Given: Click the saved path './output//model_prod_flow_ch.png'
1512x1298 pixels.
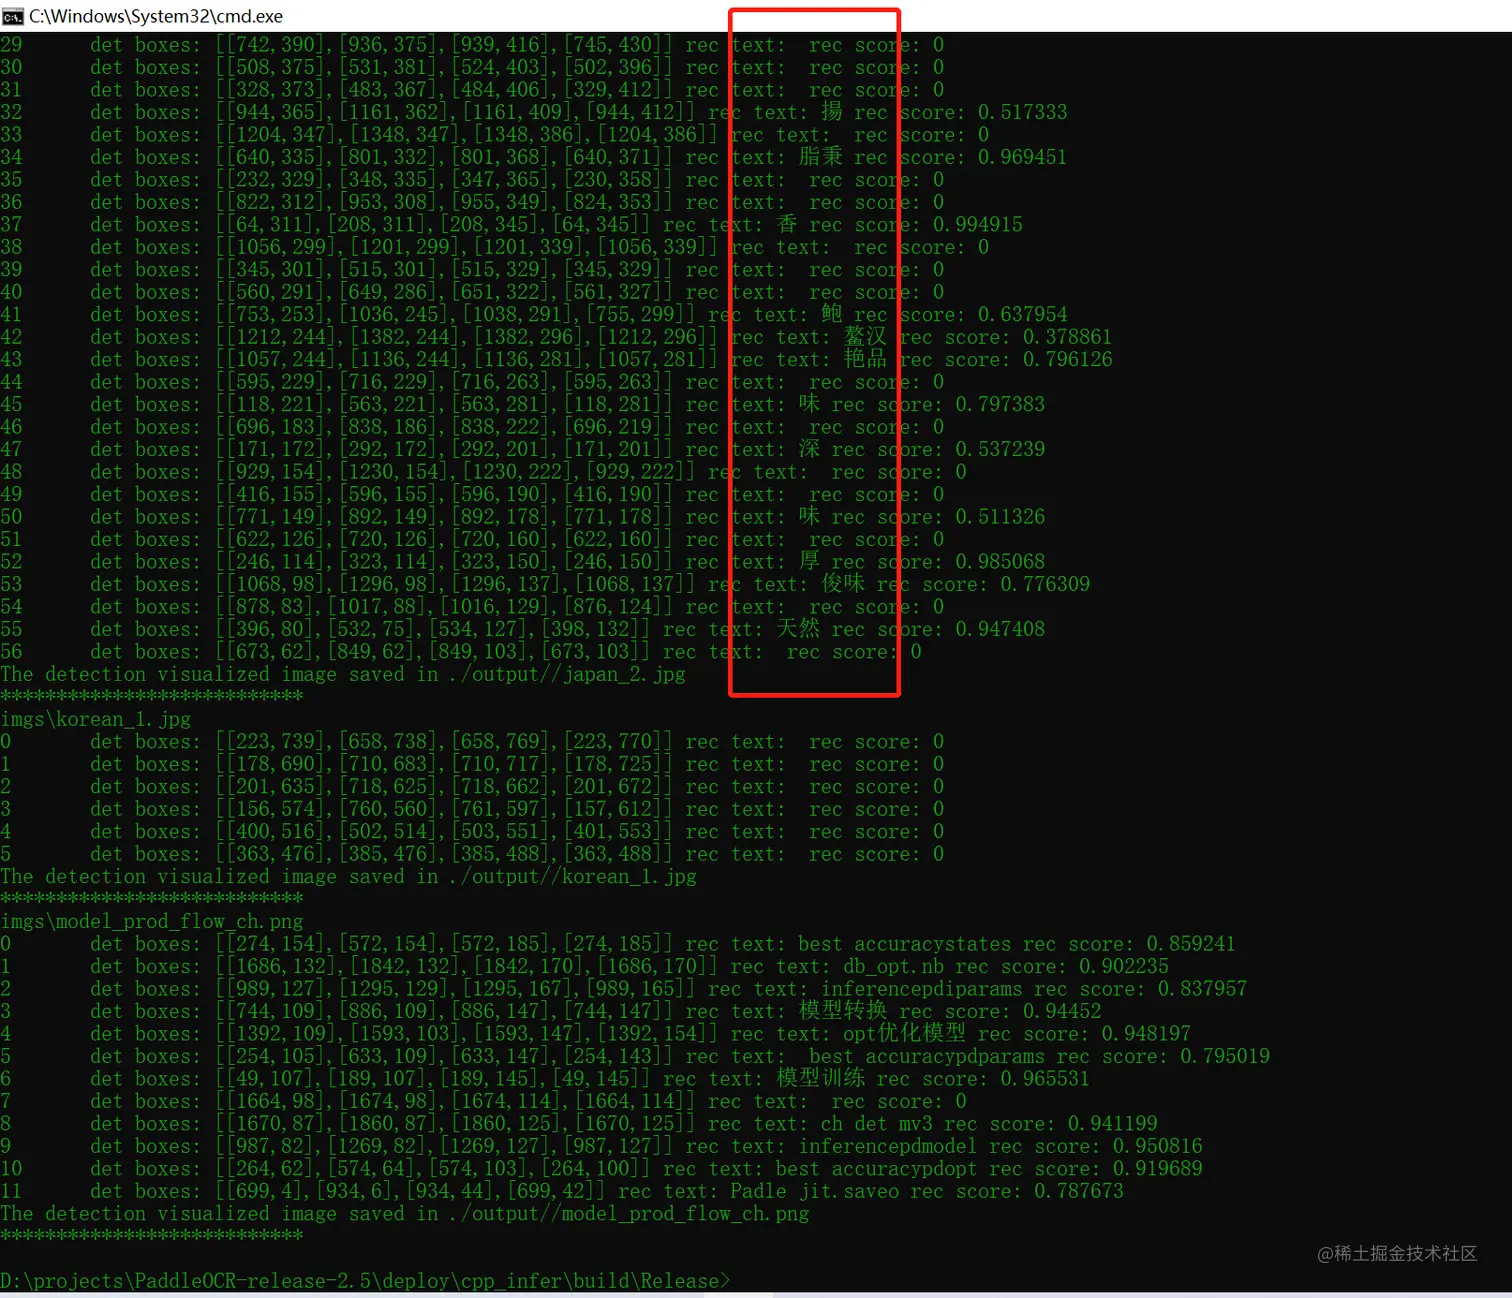Looking at the screenshot, I should [629, 1213].
